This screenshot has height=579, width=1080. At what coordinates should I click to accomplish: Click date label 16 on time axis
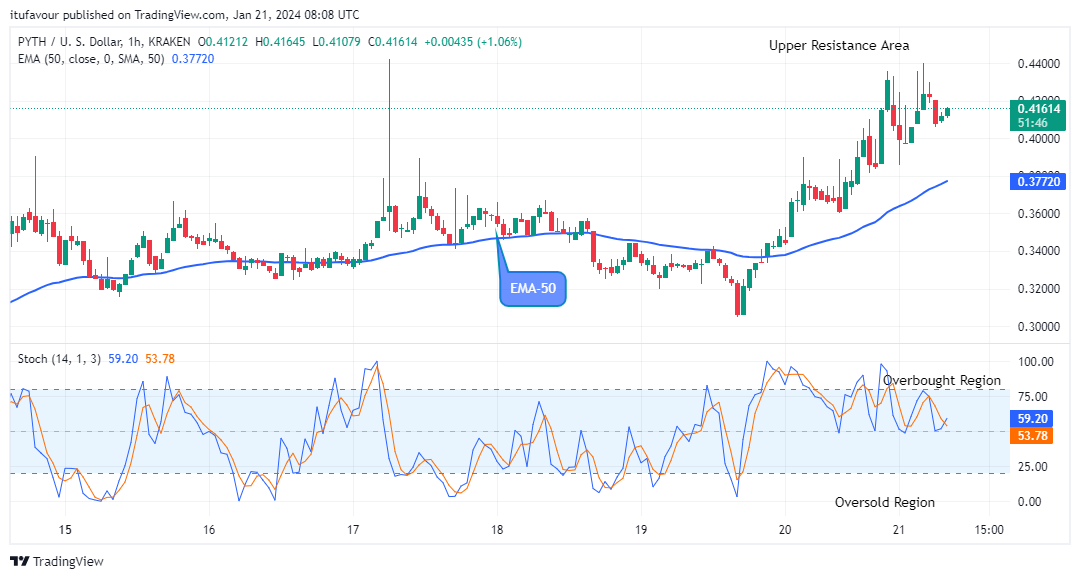[x=209, y=530]
